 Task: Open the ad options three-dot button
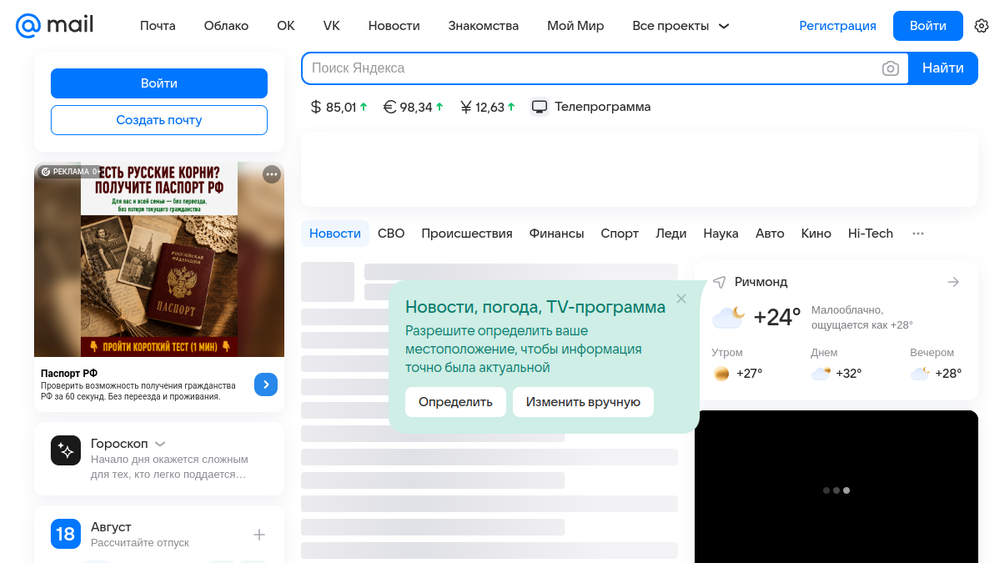click(x=272, y=174)
